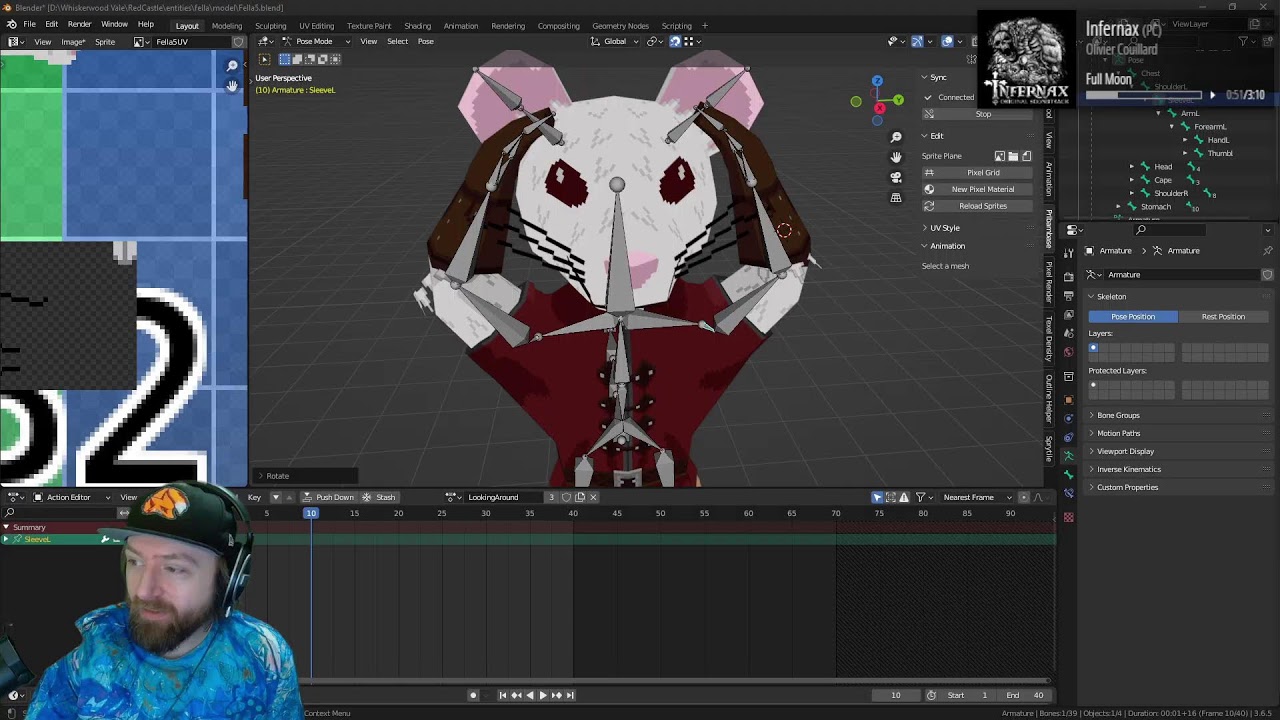The image size is (1280, 720).
Task: Toggle Only Show Selected in the Action Editor
Action: tap(877, 497)
